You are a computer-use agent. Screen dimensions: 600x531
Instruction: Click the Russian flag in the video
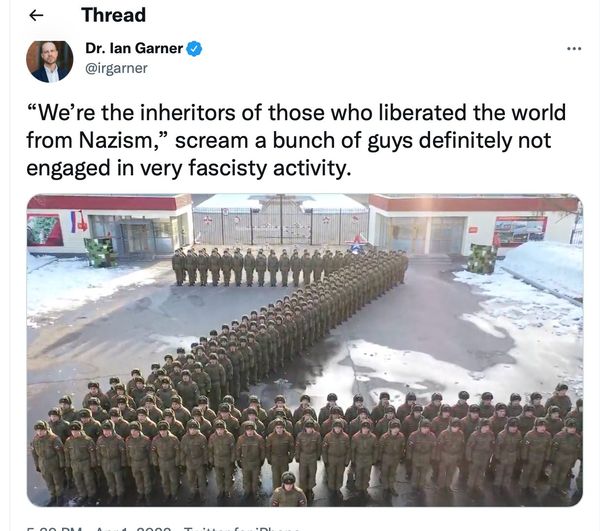pyautogui.click(x=73, y=222)
